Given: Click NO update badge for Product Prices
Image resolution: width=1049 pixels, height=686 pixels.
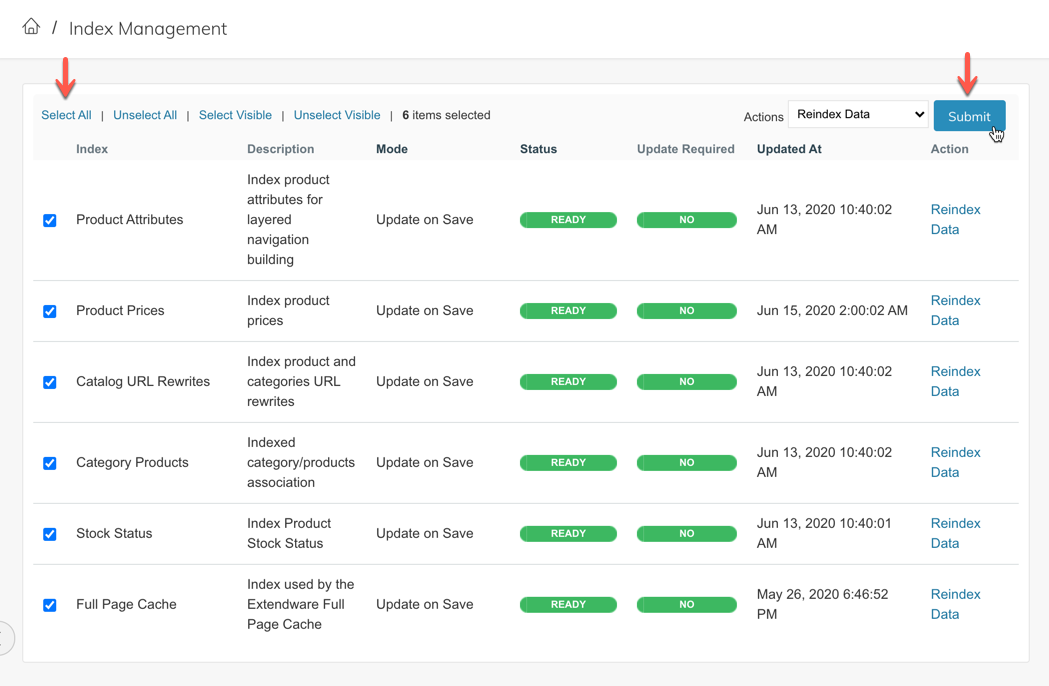Looking at the screenshot, I should [686, 311].
